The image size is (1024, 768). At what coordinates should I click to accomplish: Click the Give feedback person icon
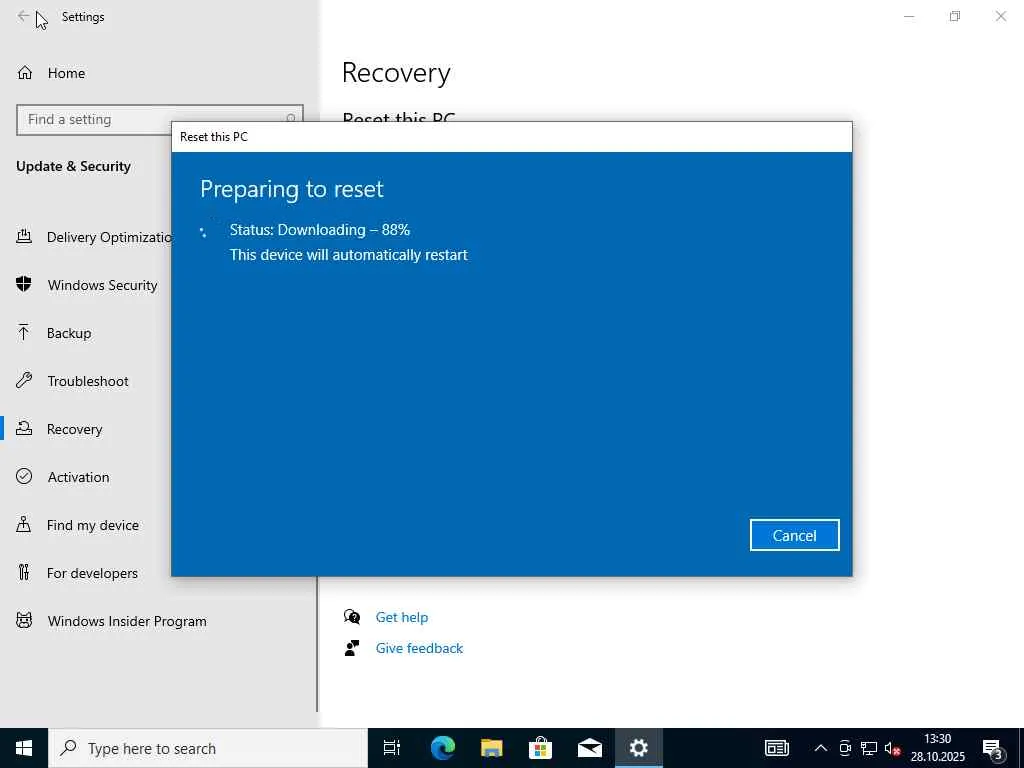352,648
